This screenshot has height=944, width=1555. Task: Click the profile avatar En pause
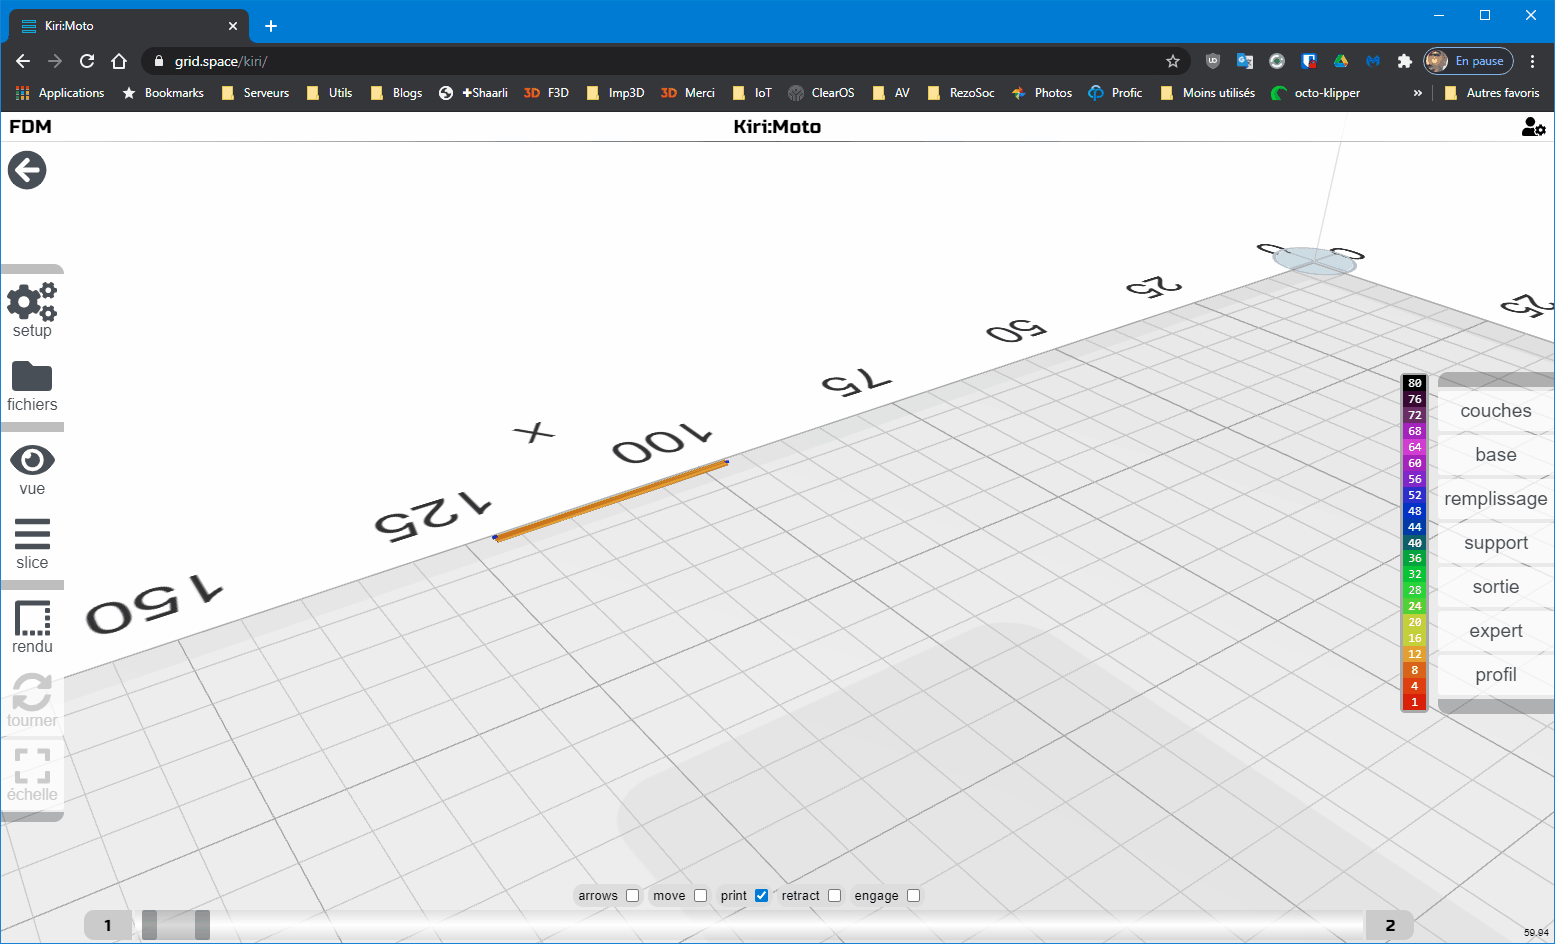1468,61
